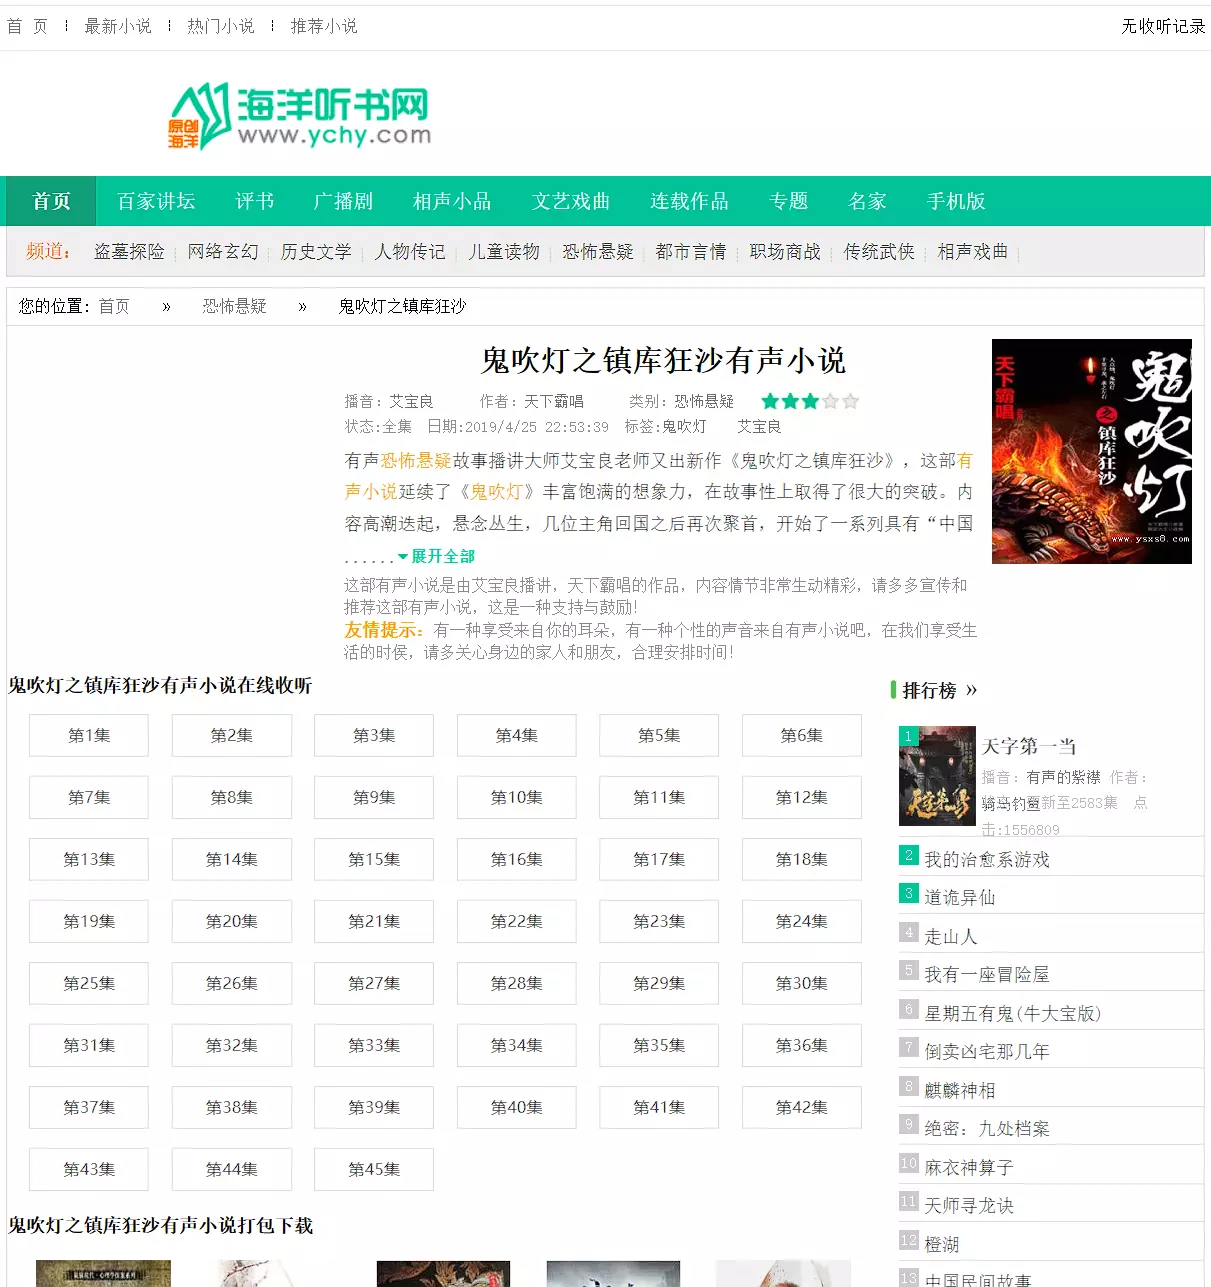
Task: Open the 广播剧 navigation tab
Action: pyautogui.click(x=343, y=202)
